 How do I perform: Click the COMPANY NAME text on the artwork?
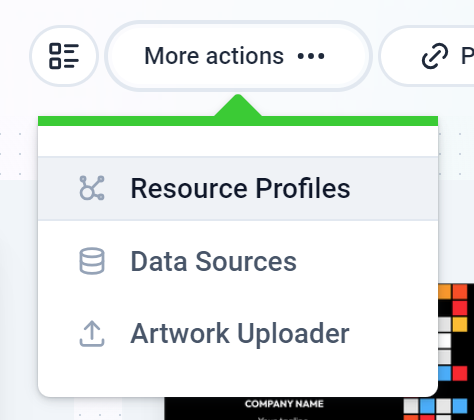point(284,404)
